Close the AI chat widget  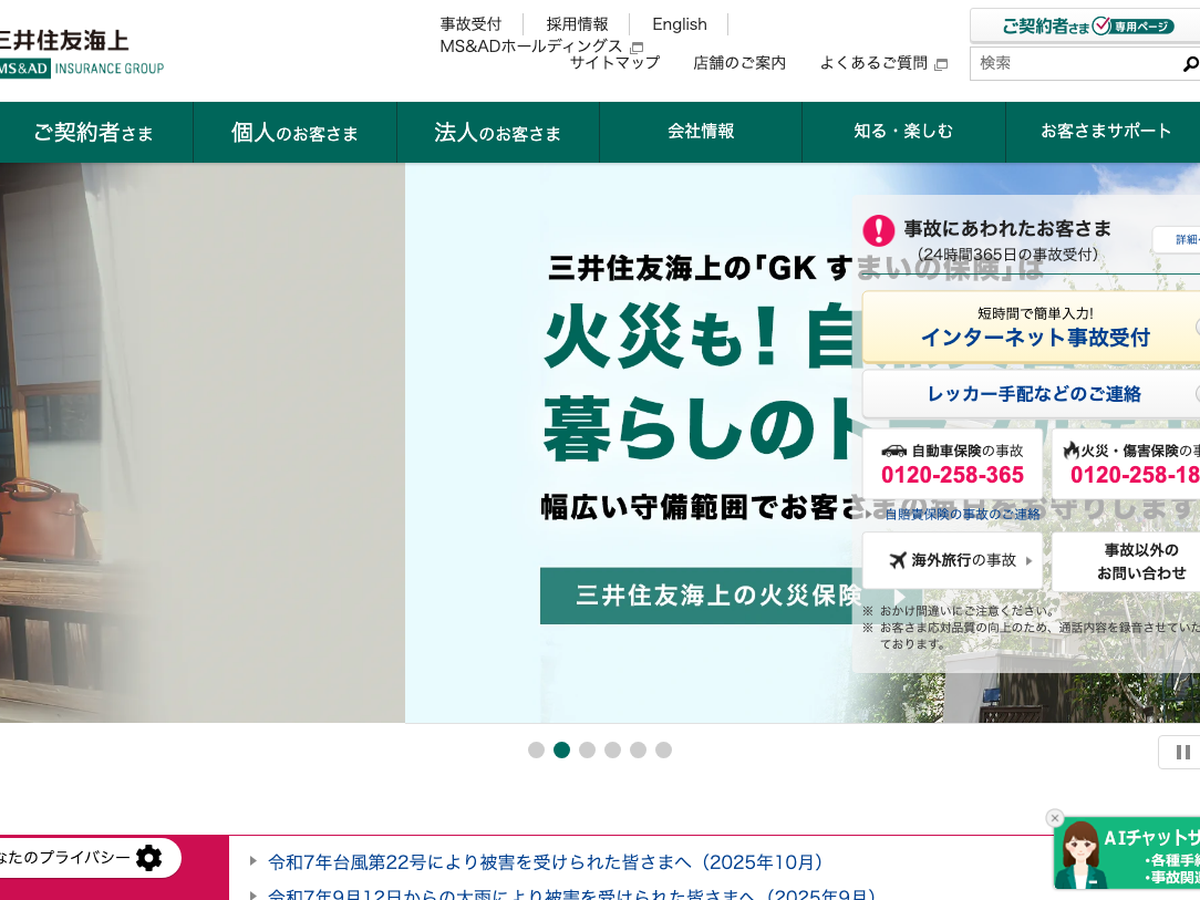click(x=1054, y=818)
